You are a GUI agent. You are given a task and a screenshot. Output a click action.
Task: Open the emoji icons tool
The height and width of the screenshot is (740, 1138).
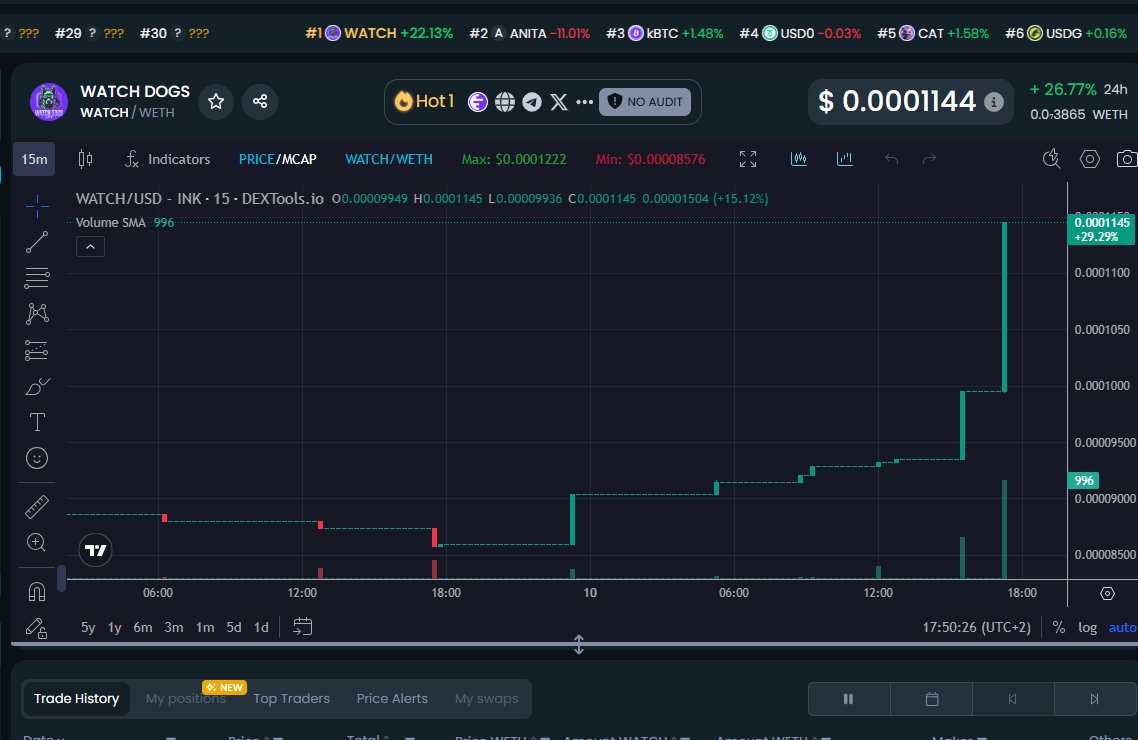(37, 459)
